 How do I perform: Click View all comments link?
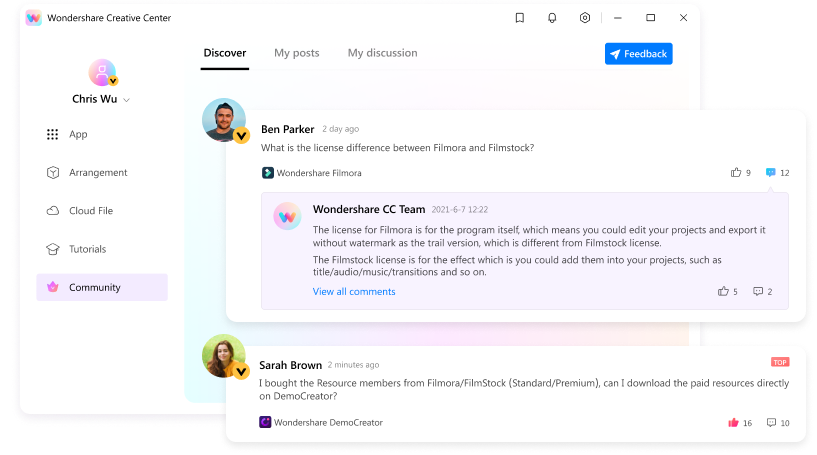[354, 292]
